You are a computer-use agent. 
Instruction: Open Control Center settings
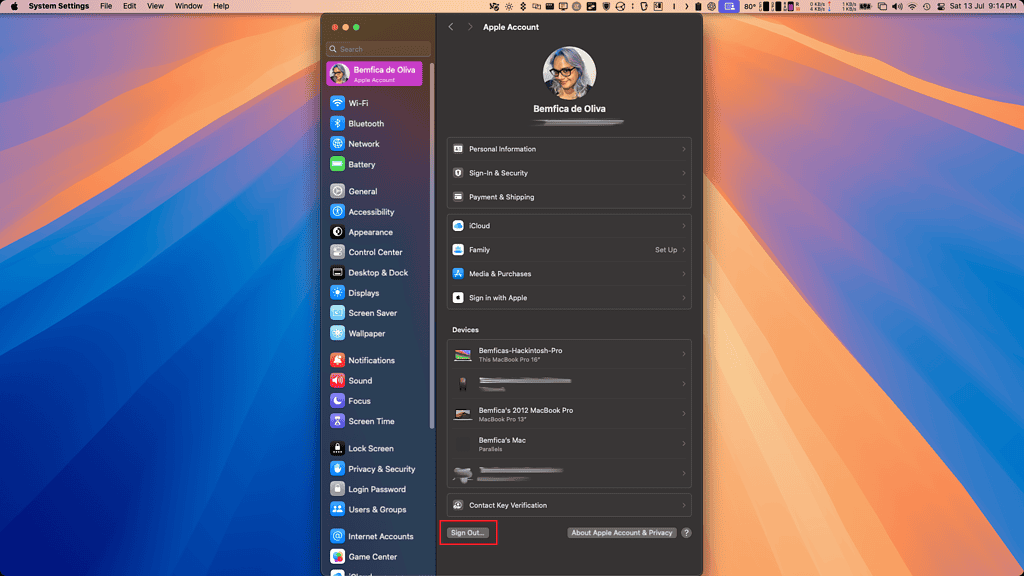[375, 253]
